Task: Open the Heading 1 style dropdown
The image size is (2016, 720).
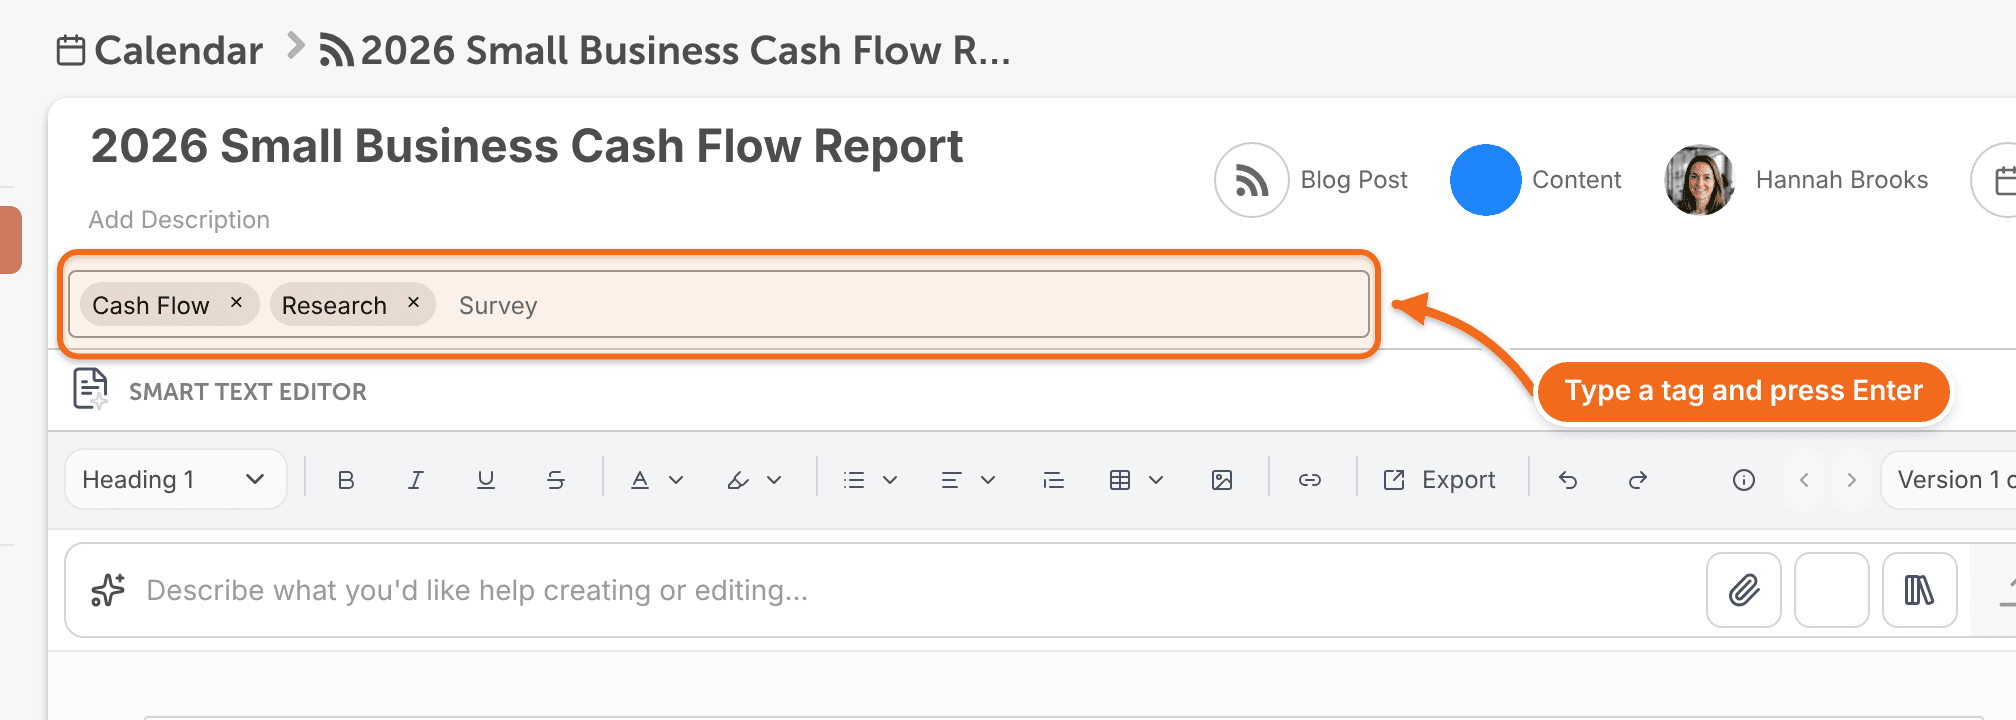Action: 176,480
